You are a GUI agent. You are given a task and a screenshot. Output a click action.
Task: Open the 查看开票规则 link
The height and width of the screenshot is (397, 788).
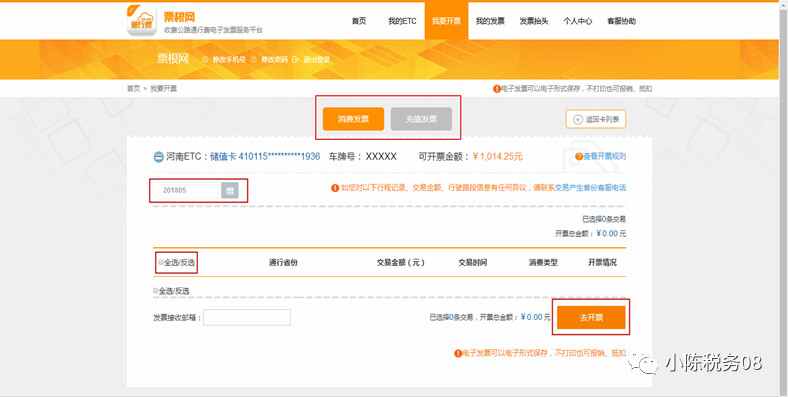[x=605, y=156]
